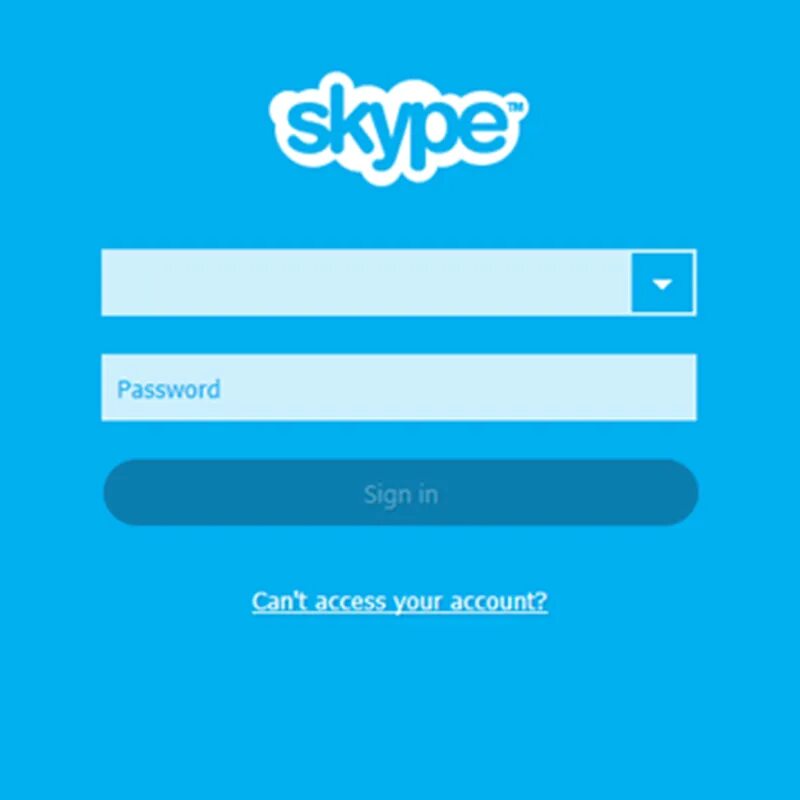The image size is (800, 800).
Task: Open the Can't access your account link
Action: pos(400,602)
